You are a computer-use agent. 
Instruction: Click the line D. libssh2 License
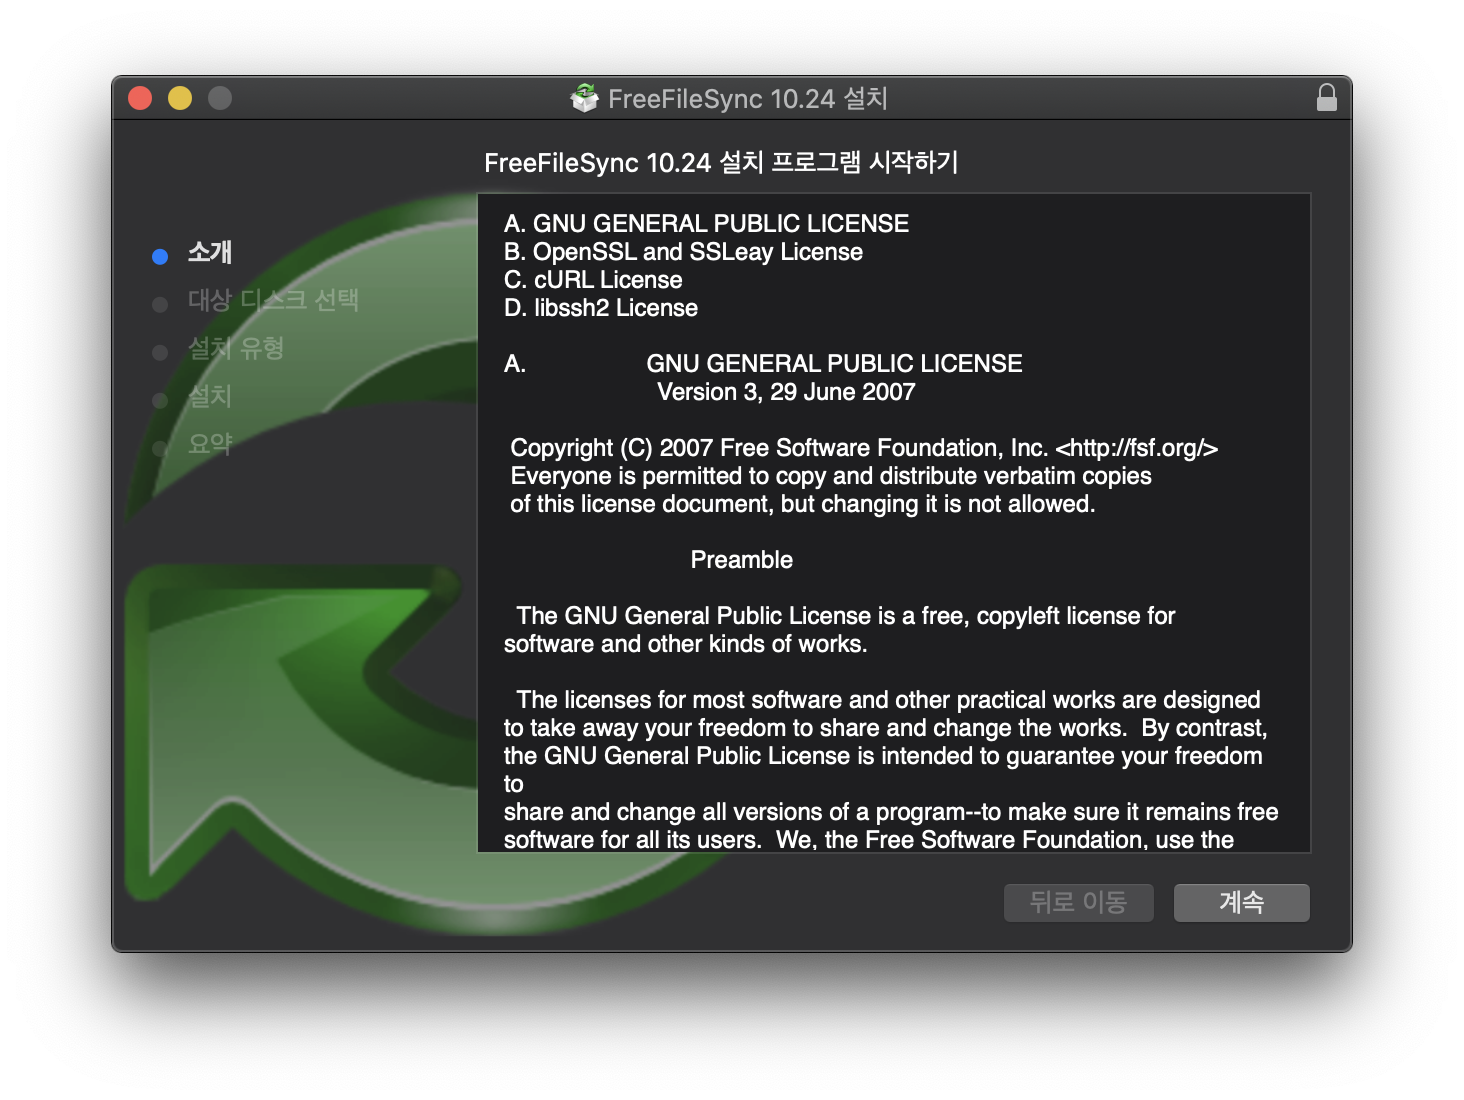(601, 307)
